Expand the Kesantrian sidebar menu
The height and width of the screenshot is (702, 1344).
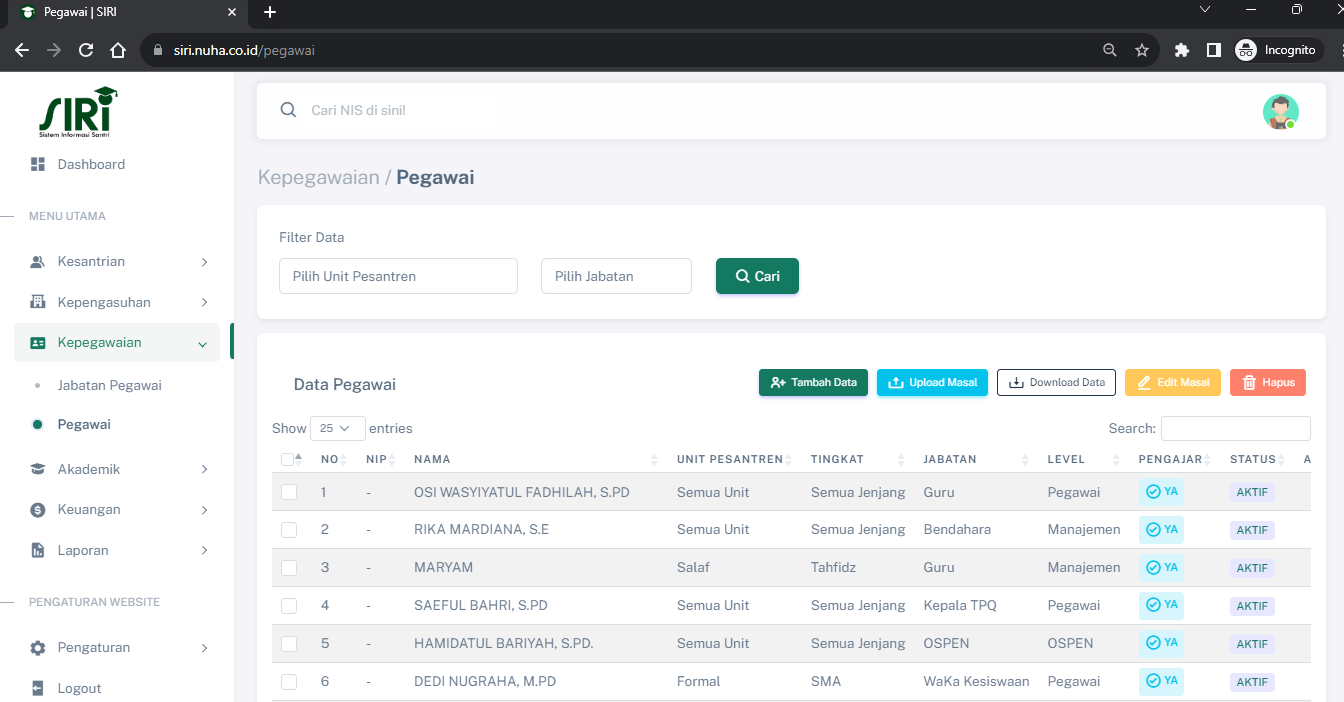tap(118, 262)
